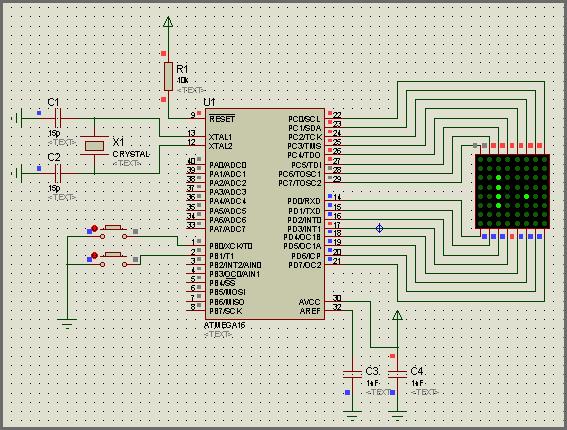
Task: Click the CRYSTAL value text
Action: (x=131, y=154)
